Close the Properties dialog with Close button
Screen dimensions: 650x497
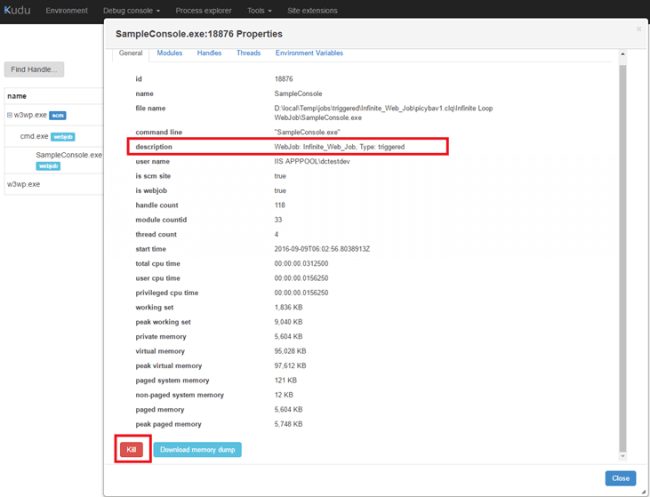(621, 478)
